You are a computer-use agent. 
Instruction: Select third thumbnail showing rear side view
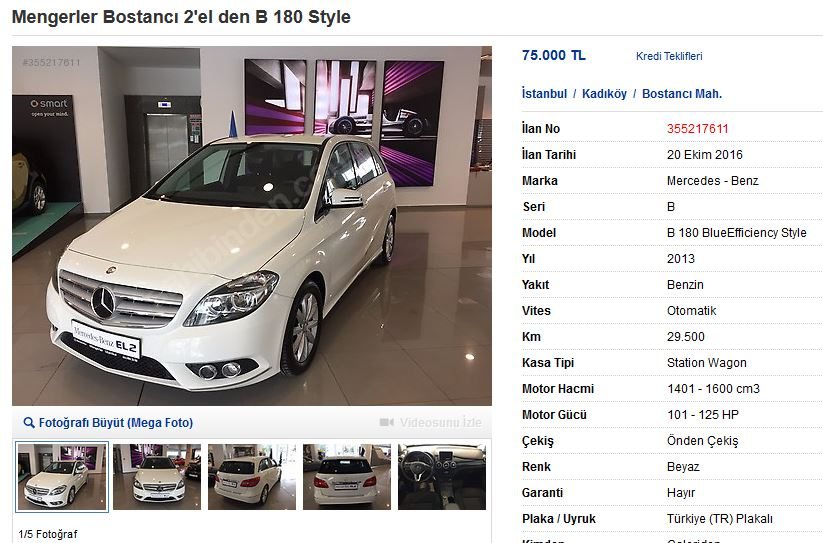point(252,476)
